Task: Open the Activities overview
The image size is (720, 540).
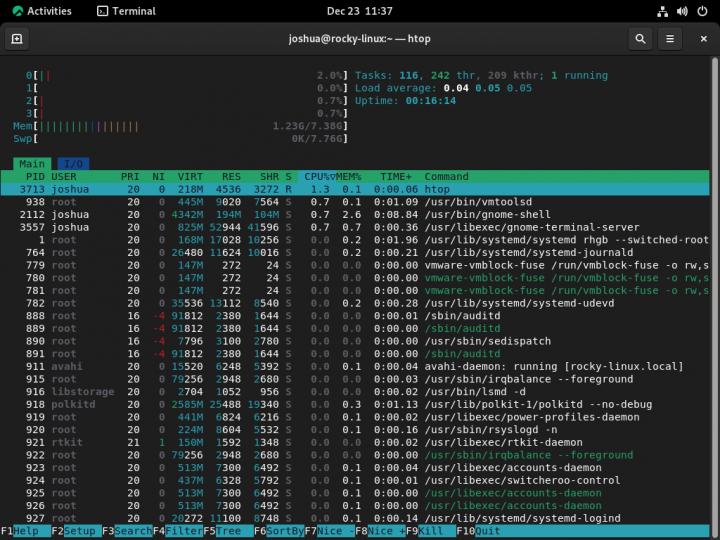Action: pos(41,11)
